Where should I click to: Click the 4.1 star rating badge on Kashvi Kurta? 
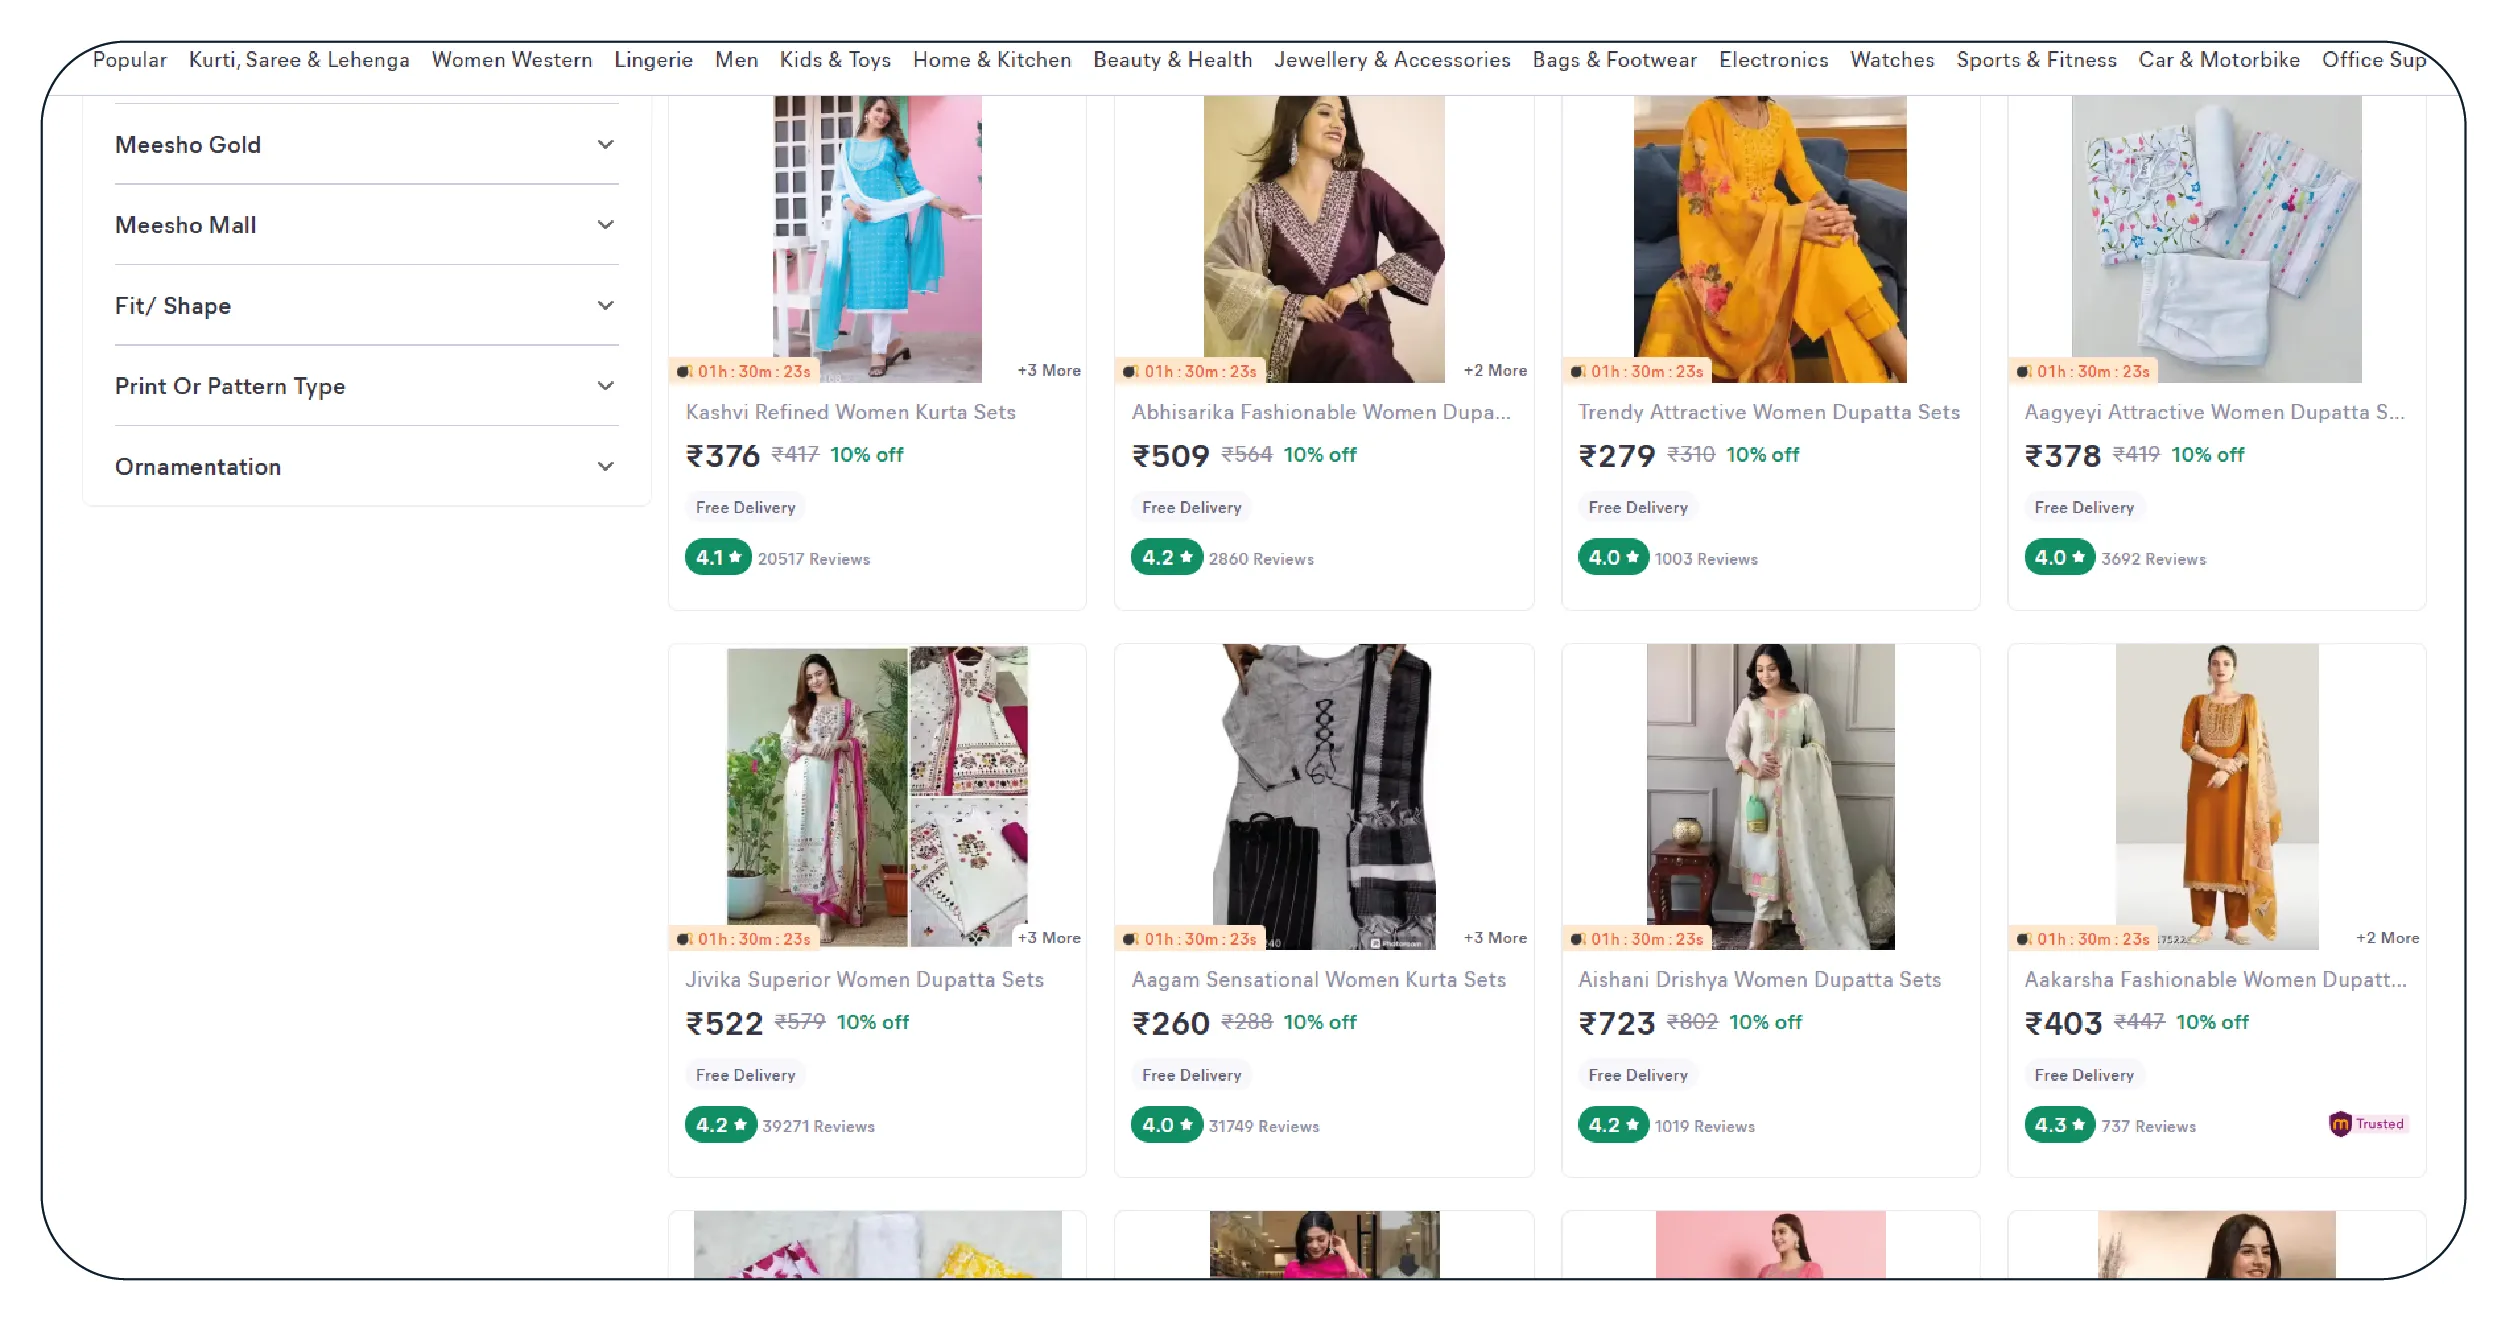point(717,558)
